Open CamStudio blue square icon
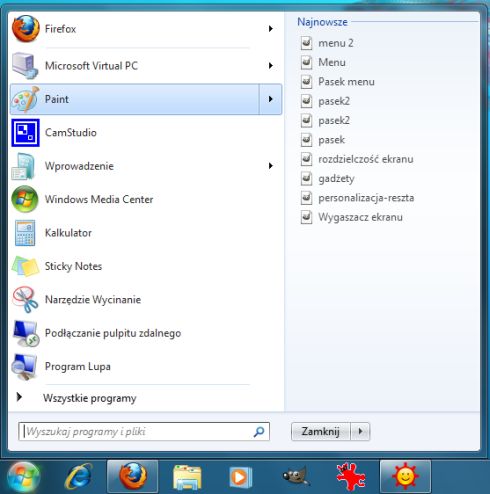This screenshot has height=494, width=490. (x=25, y=133)
